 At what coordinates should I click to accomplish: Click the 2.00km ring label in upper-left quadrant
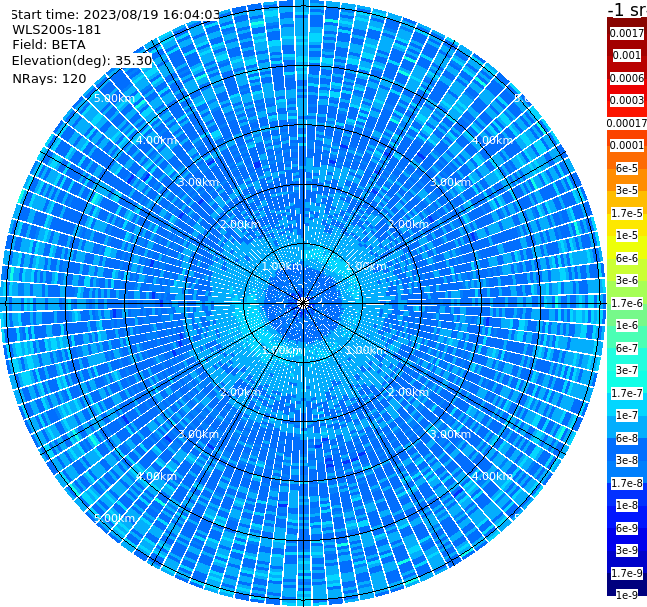pyautogui.click(x=241, y=224)
